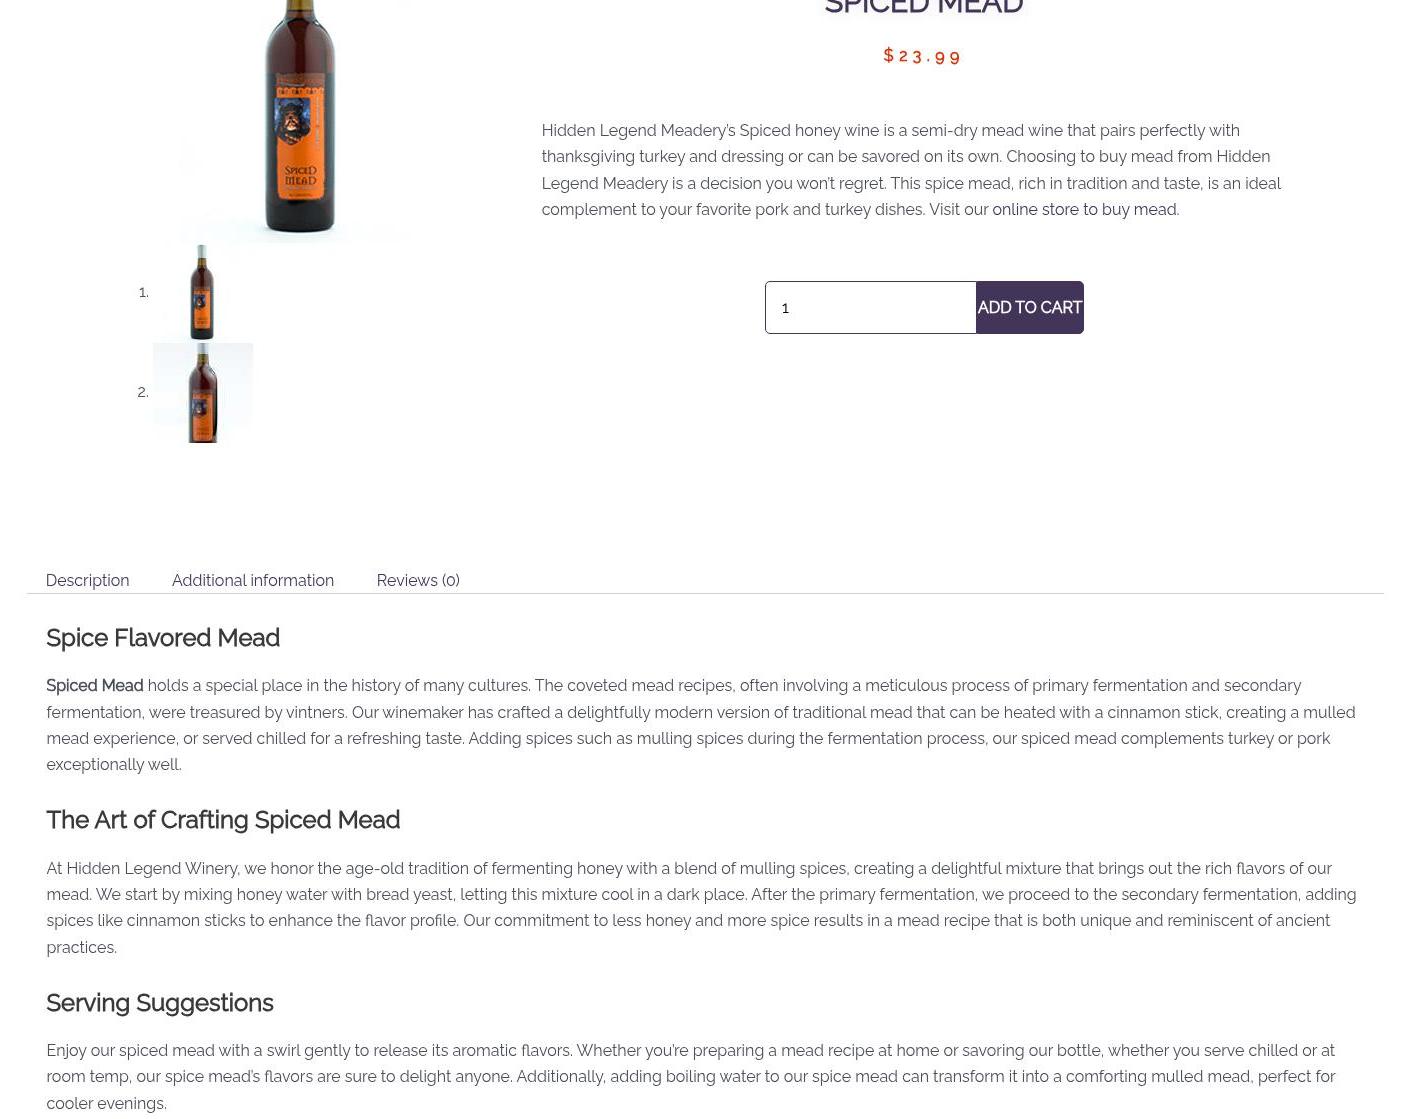Click the Spice Flavored Mead heading
The width and height of the screenshot is (1410, 1119).
click(x=163, y=638)
